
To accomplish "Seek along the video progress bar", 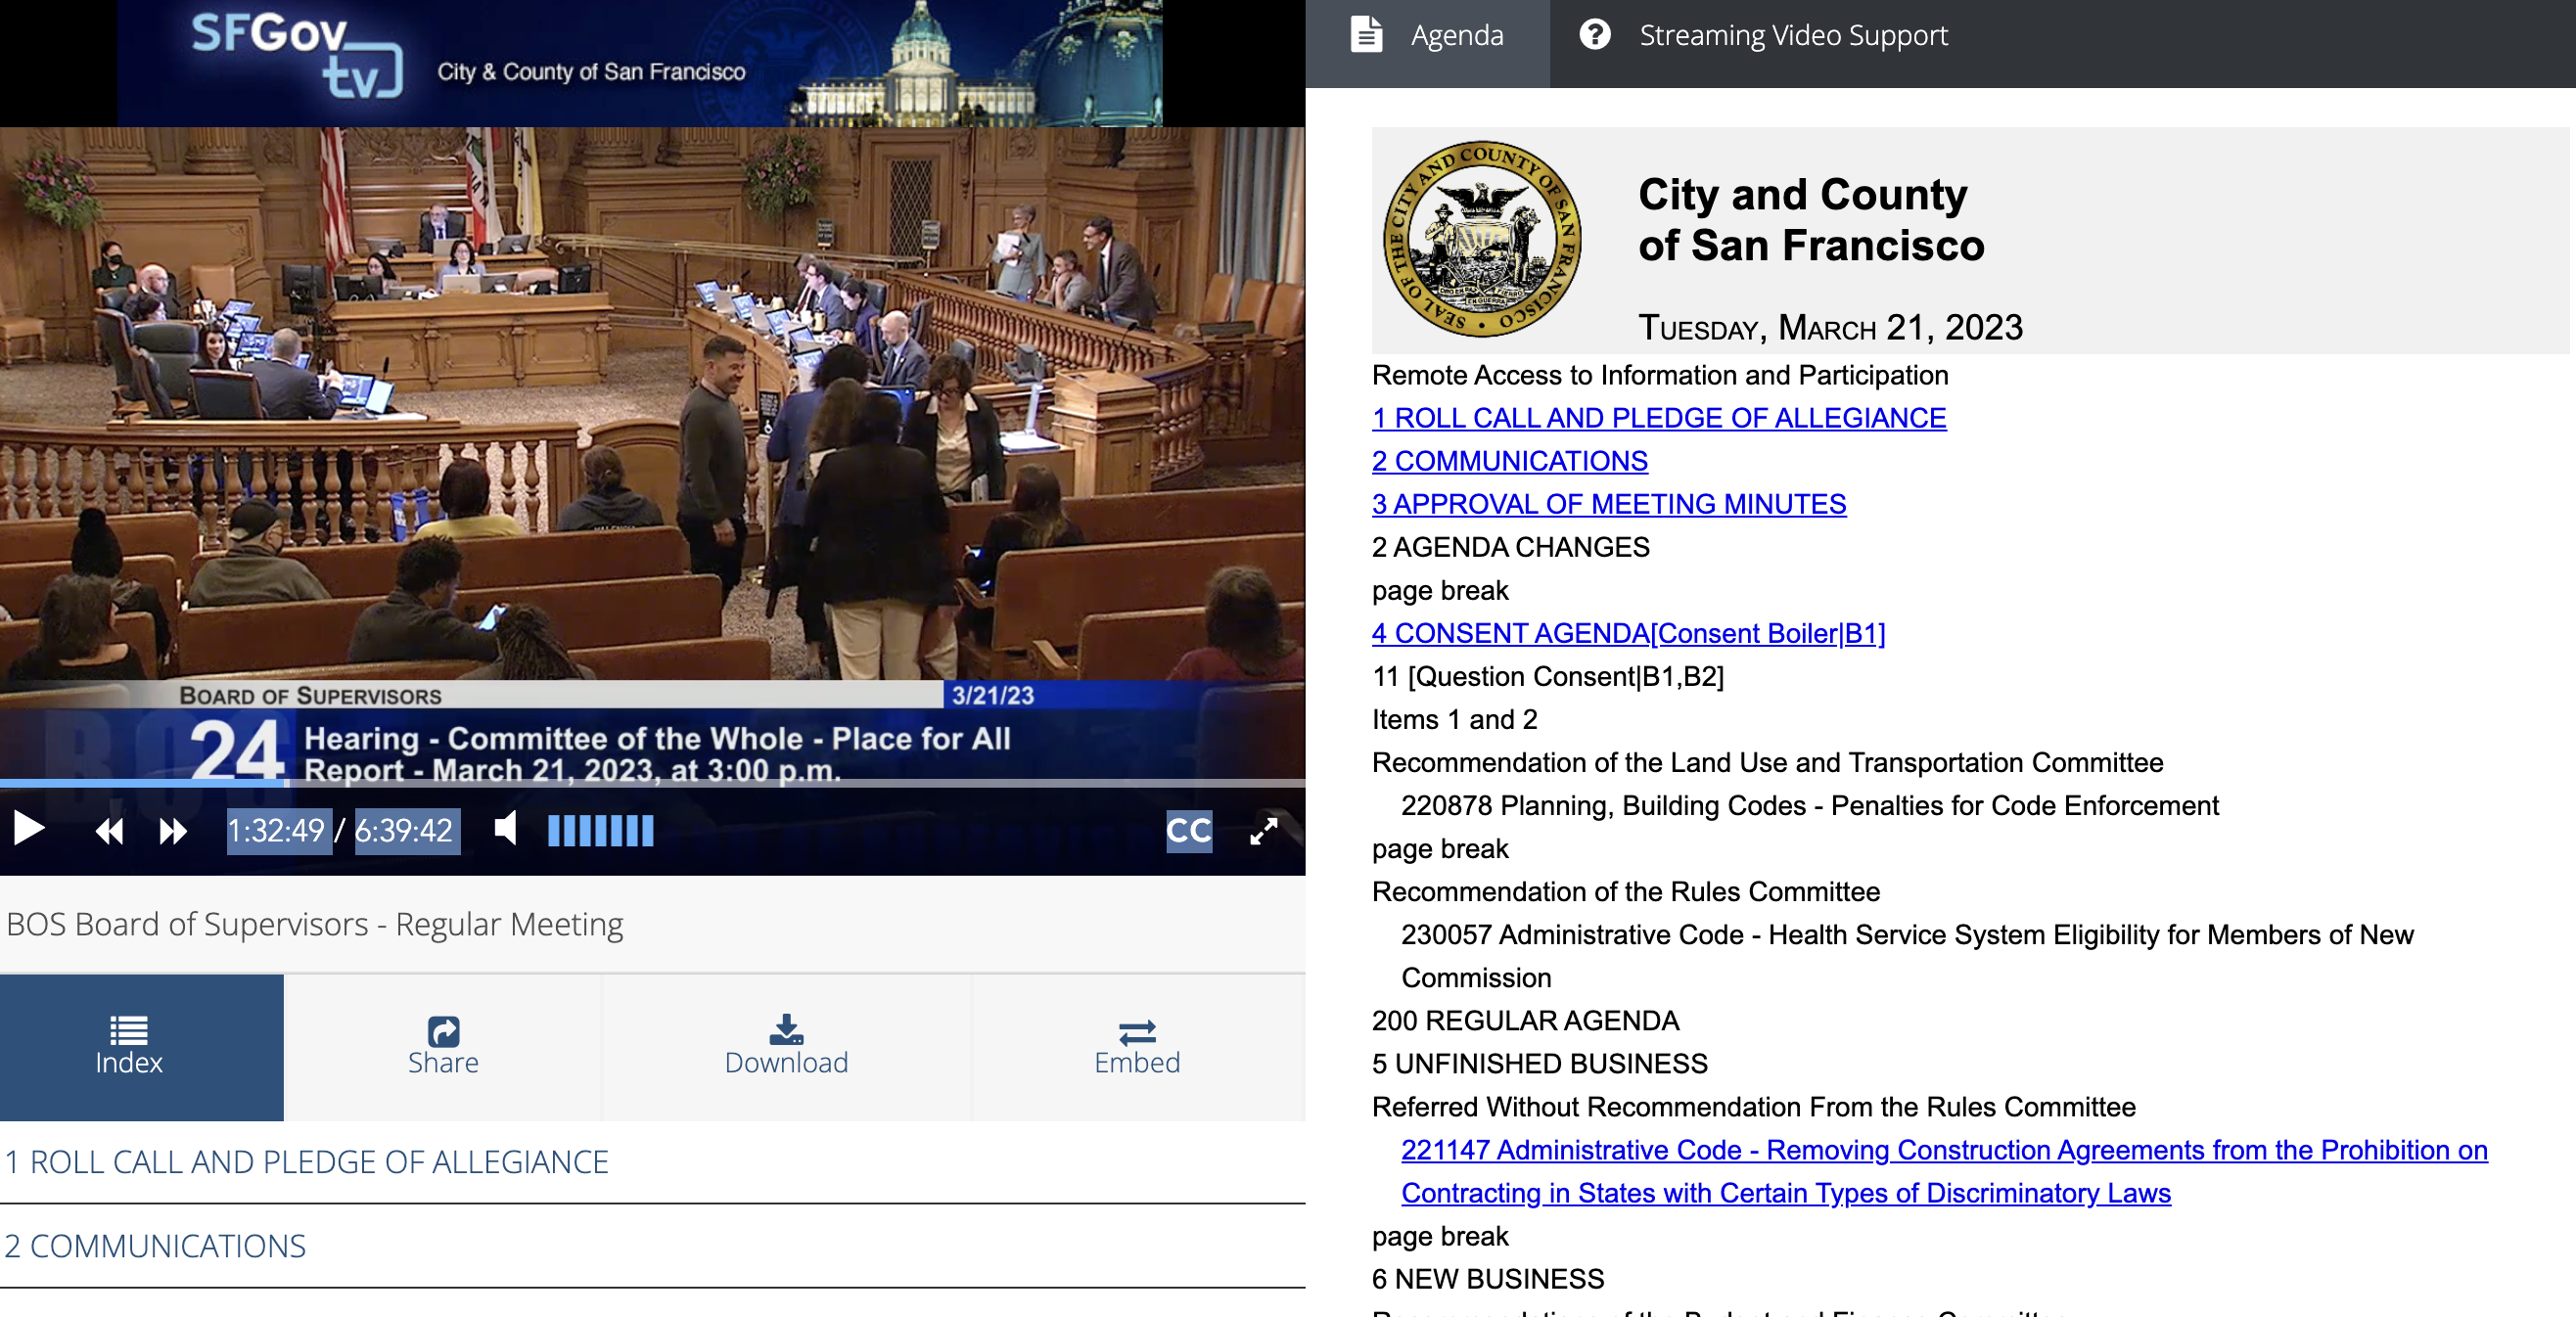I will 652,783.
